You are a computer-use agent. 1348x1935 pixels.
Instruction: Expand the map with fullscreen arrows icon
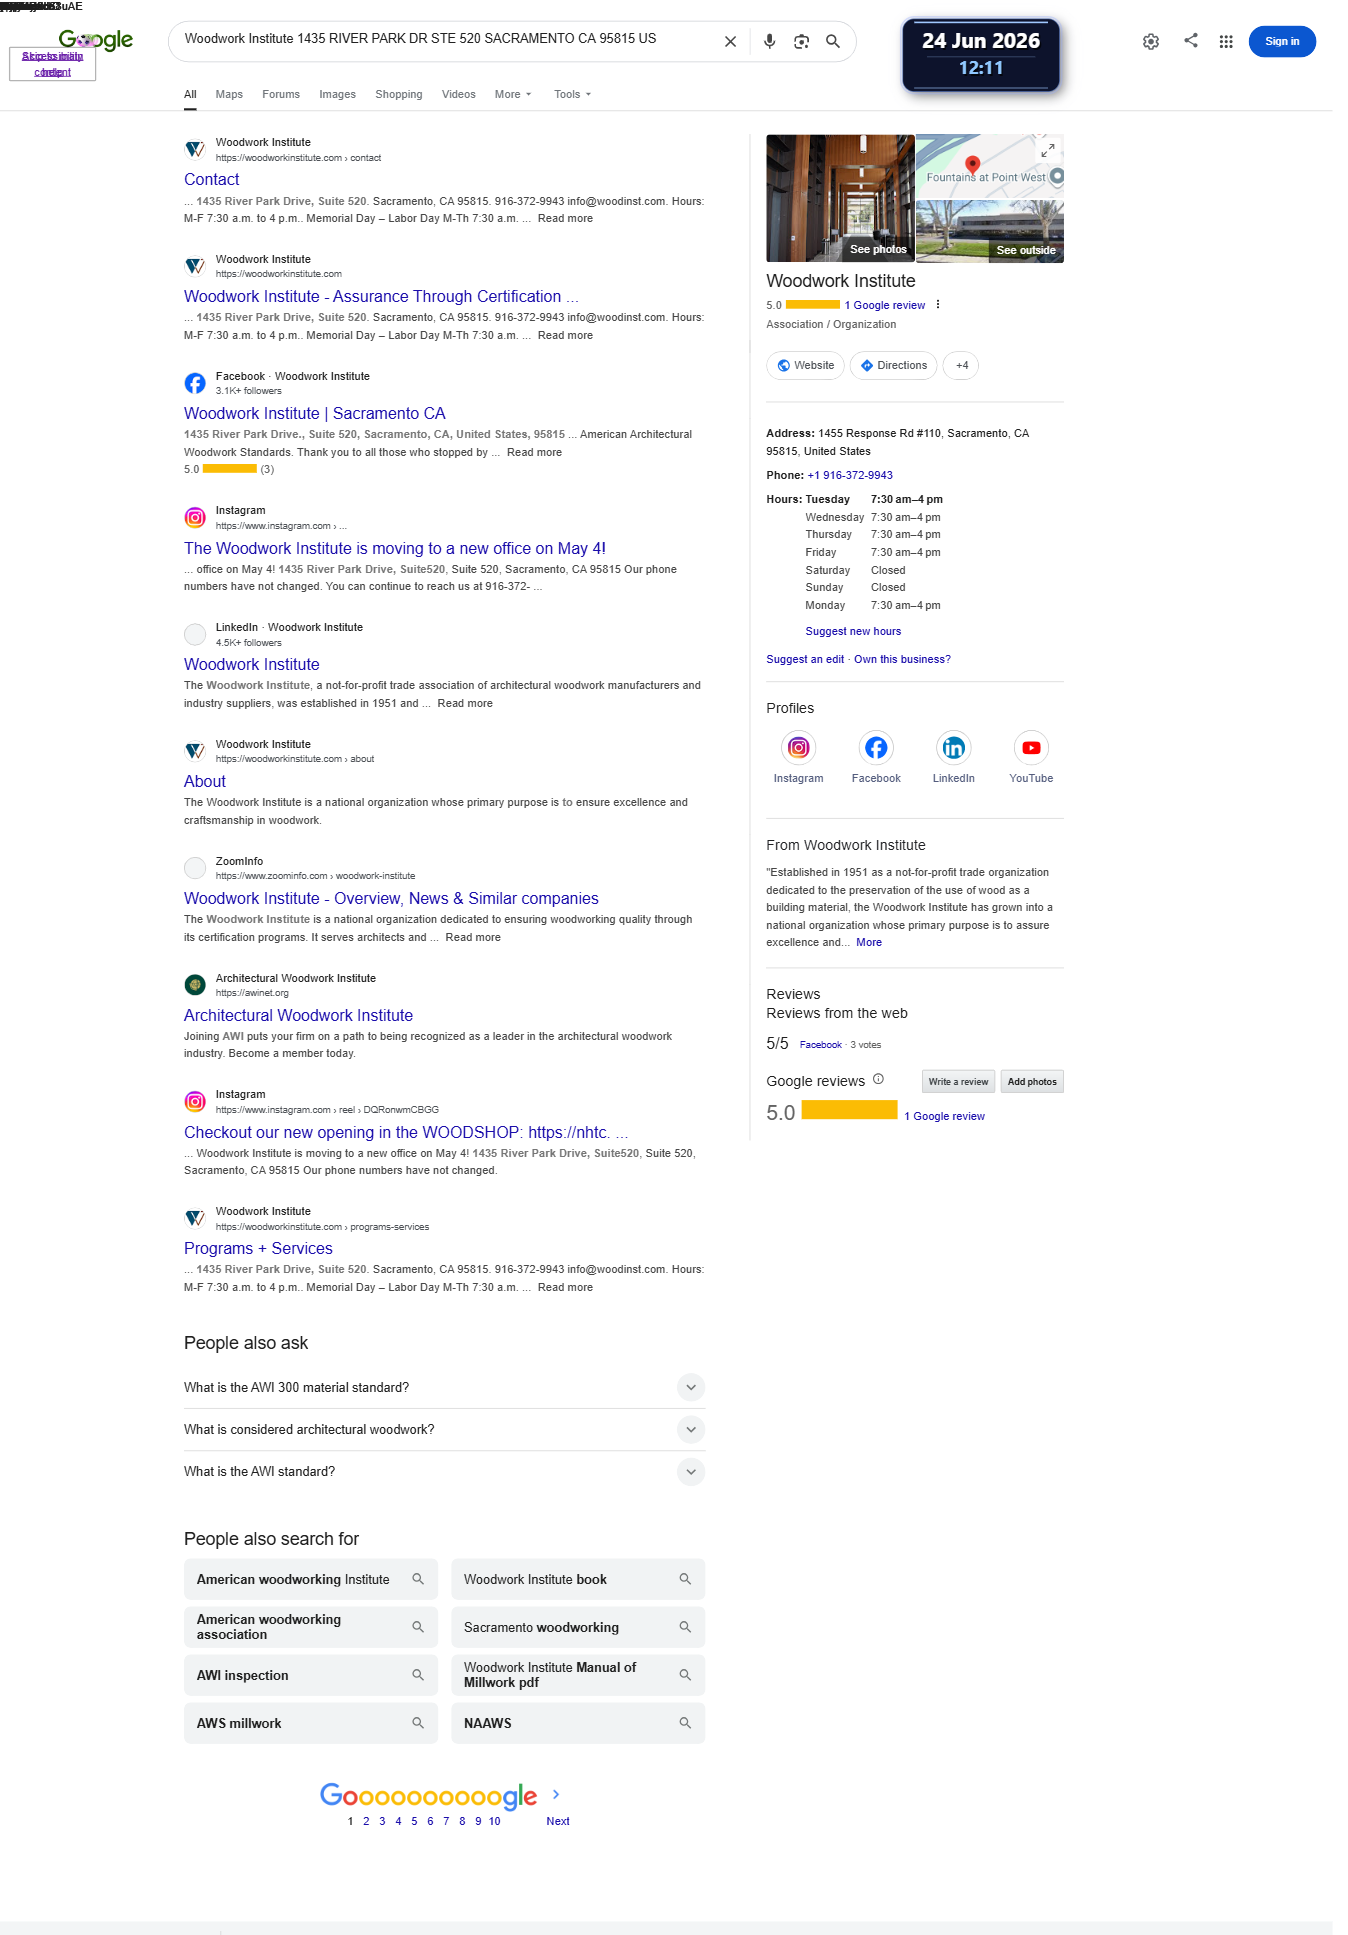tap(1048, 150)
